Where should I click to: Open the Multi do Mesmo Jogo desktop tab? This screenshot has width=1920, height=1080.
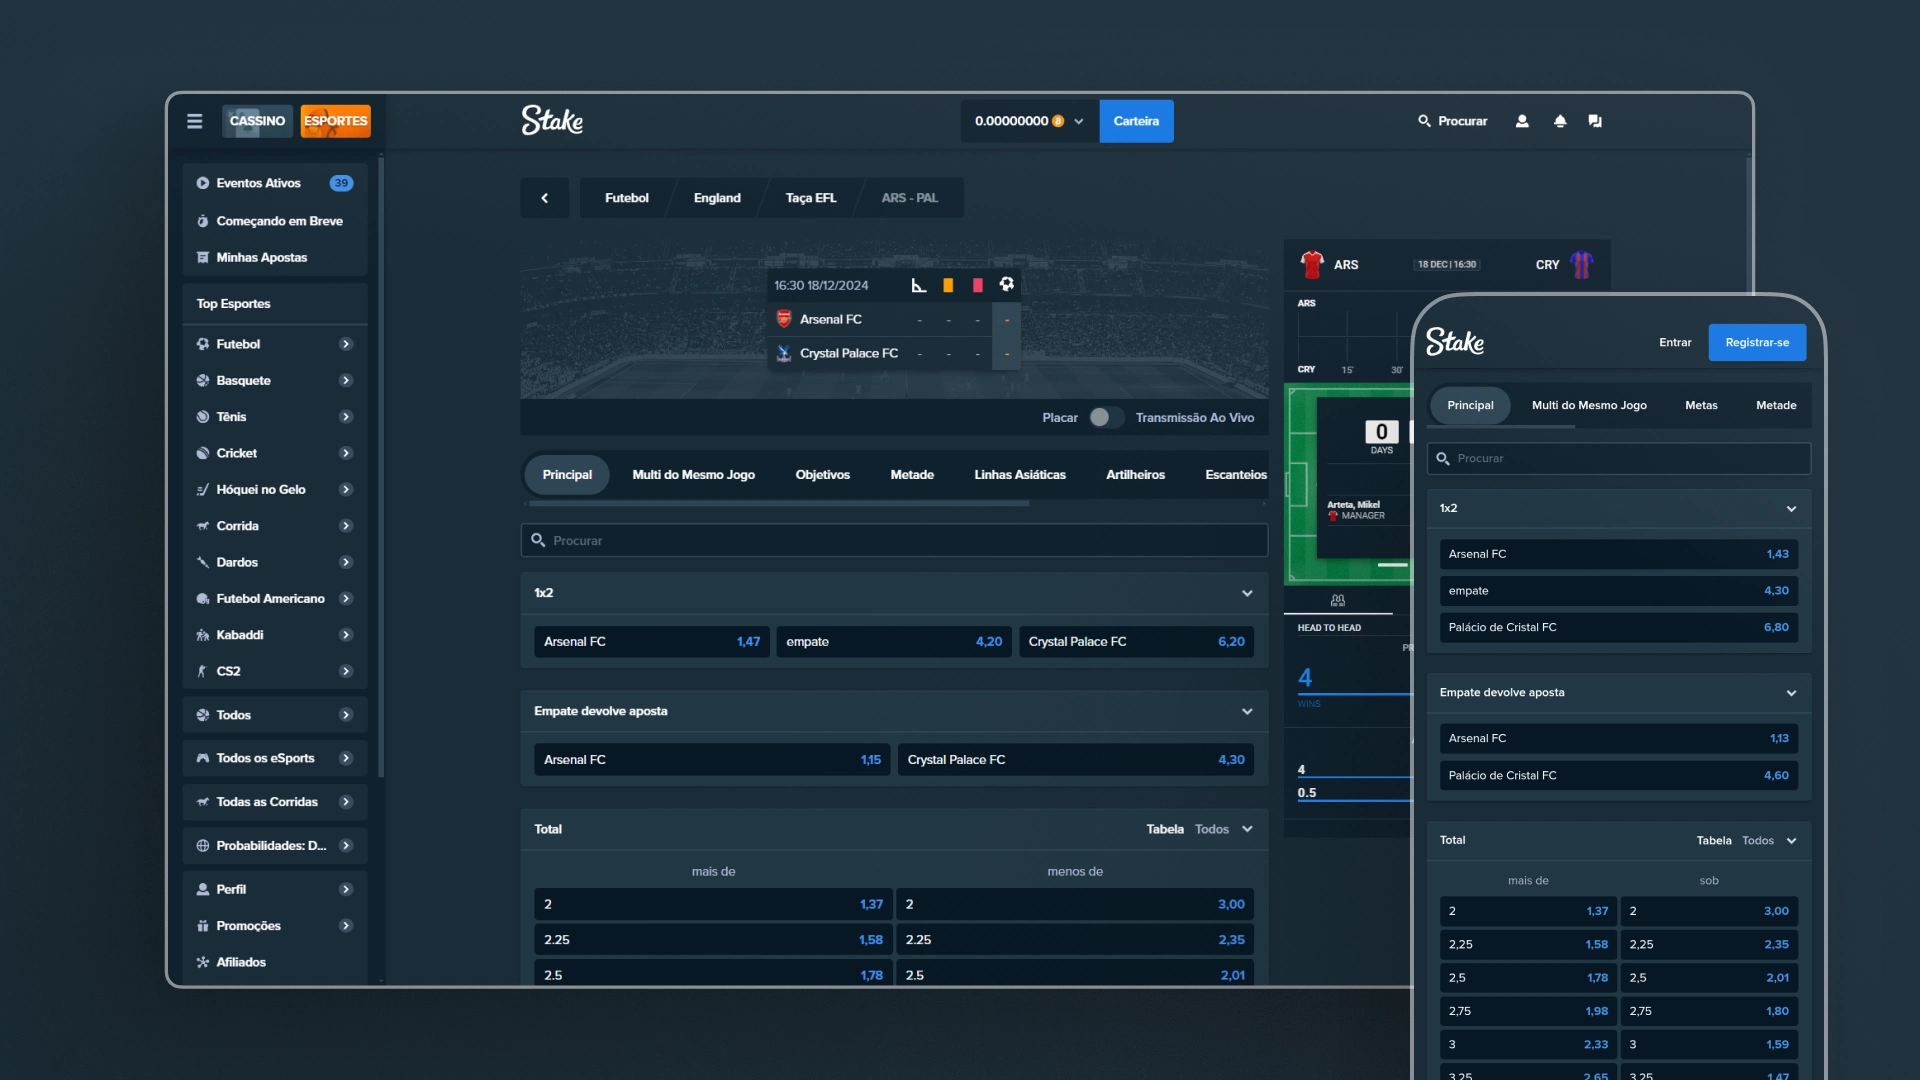point(693,475)
